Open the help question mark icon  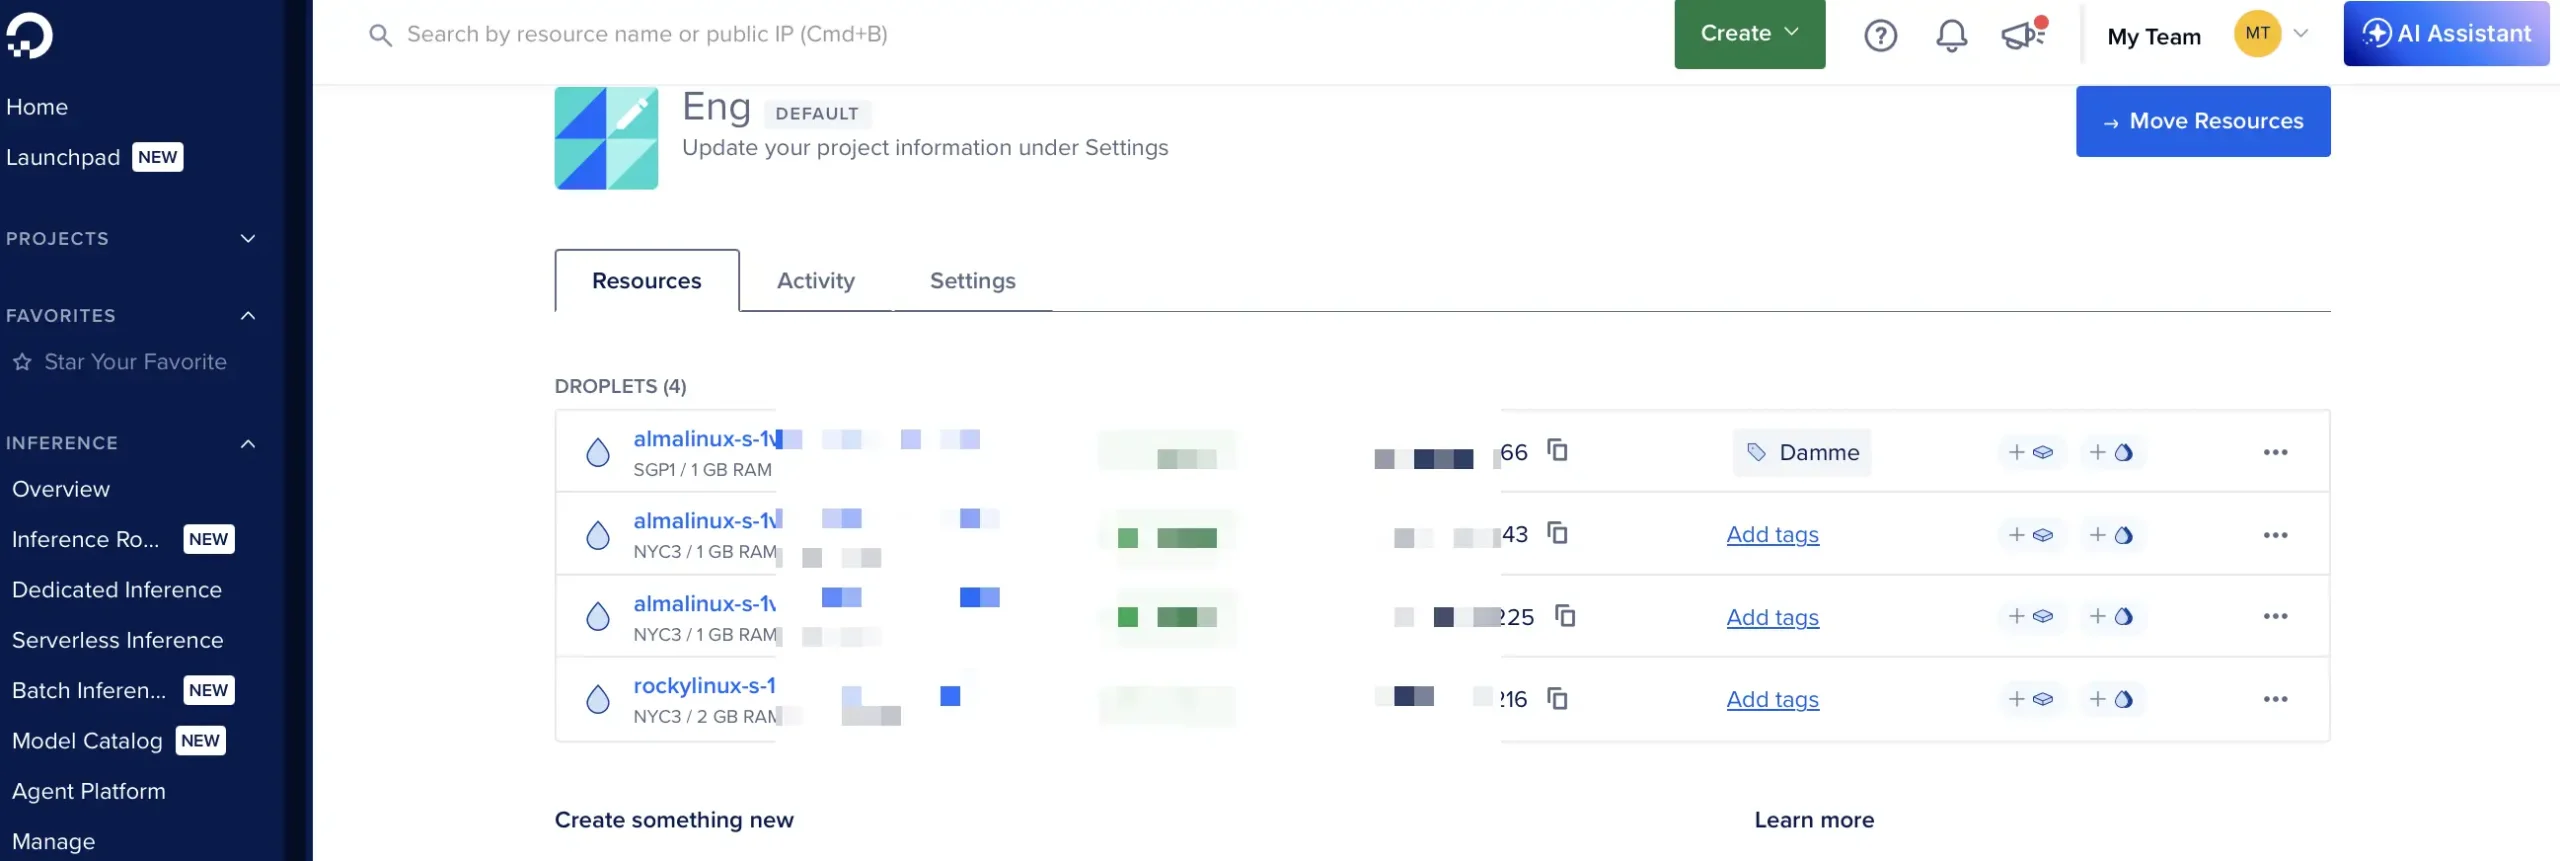1880,36
